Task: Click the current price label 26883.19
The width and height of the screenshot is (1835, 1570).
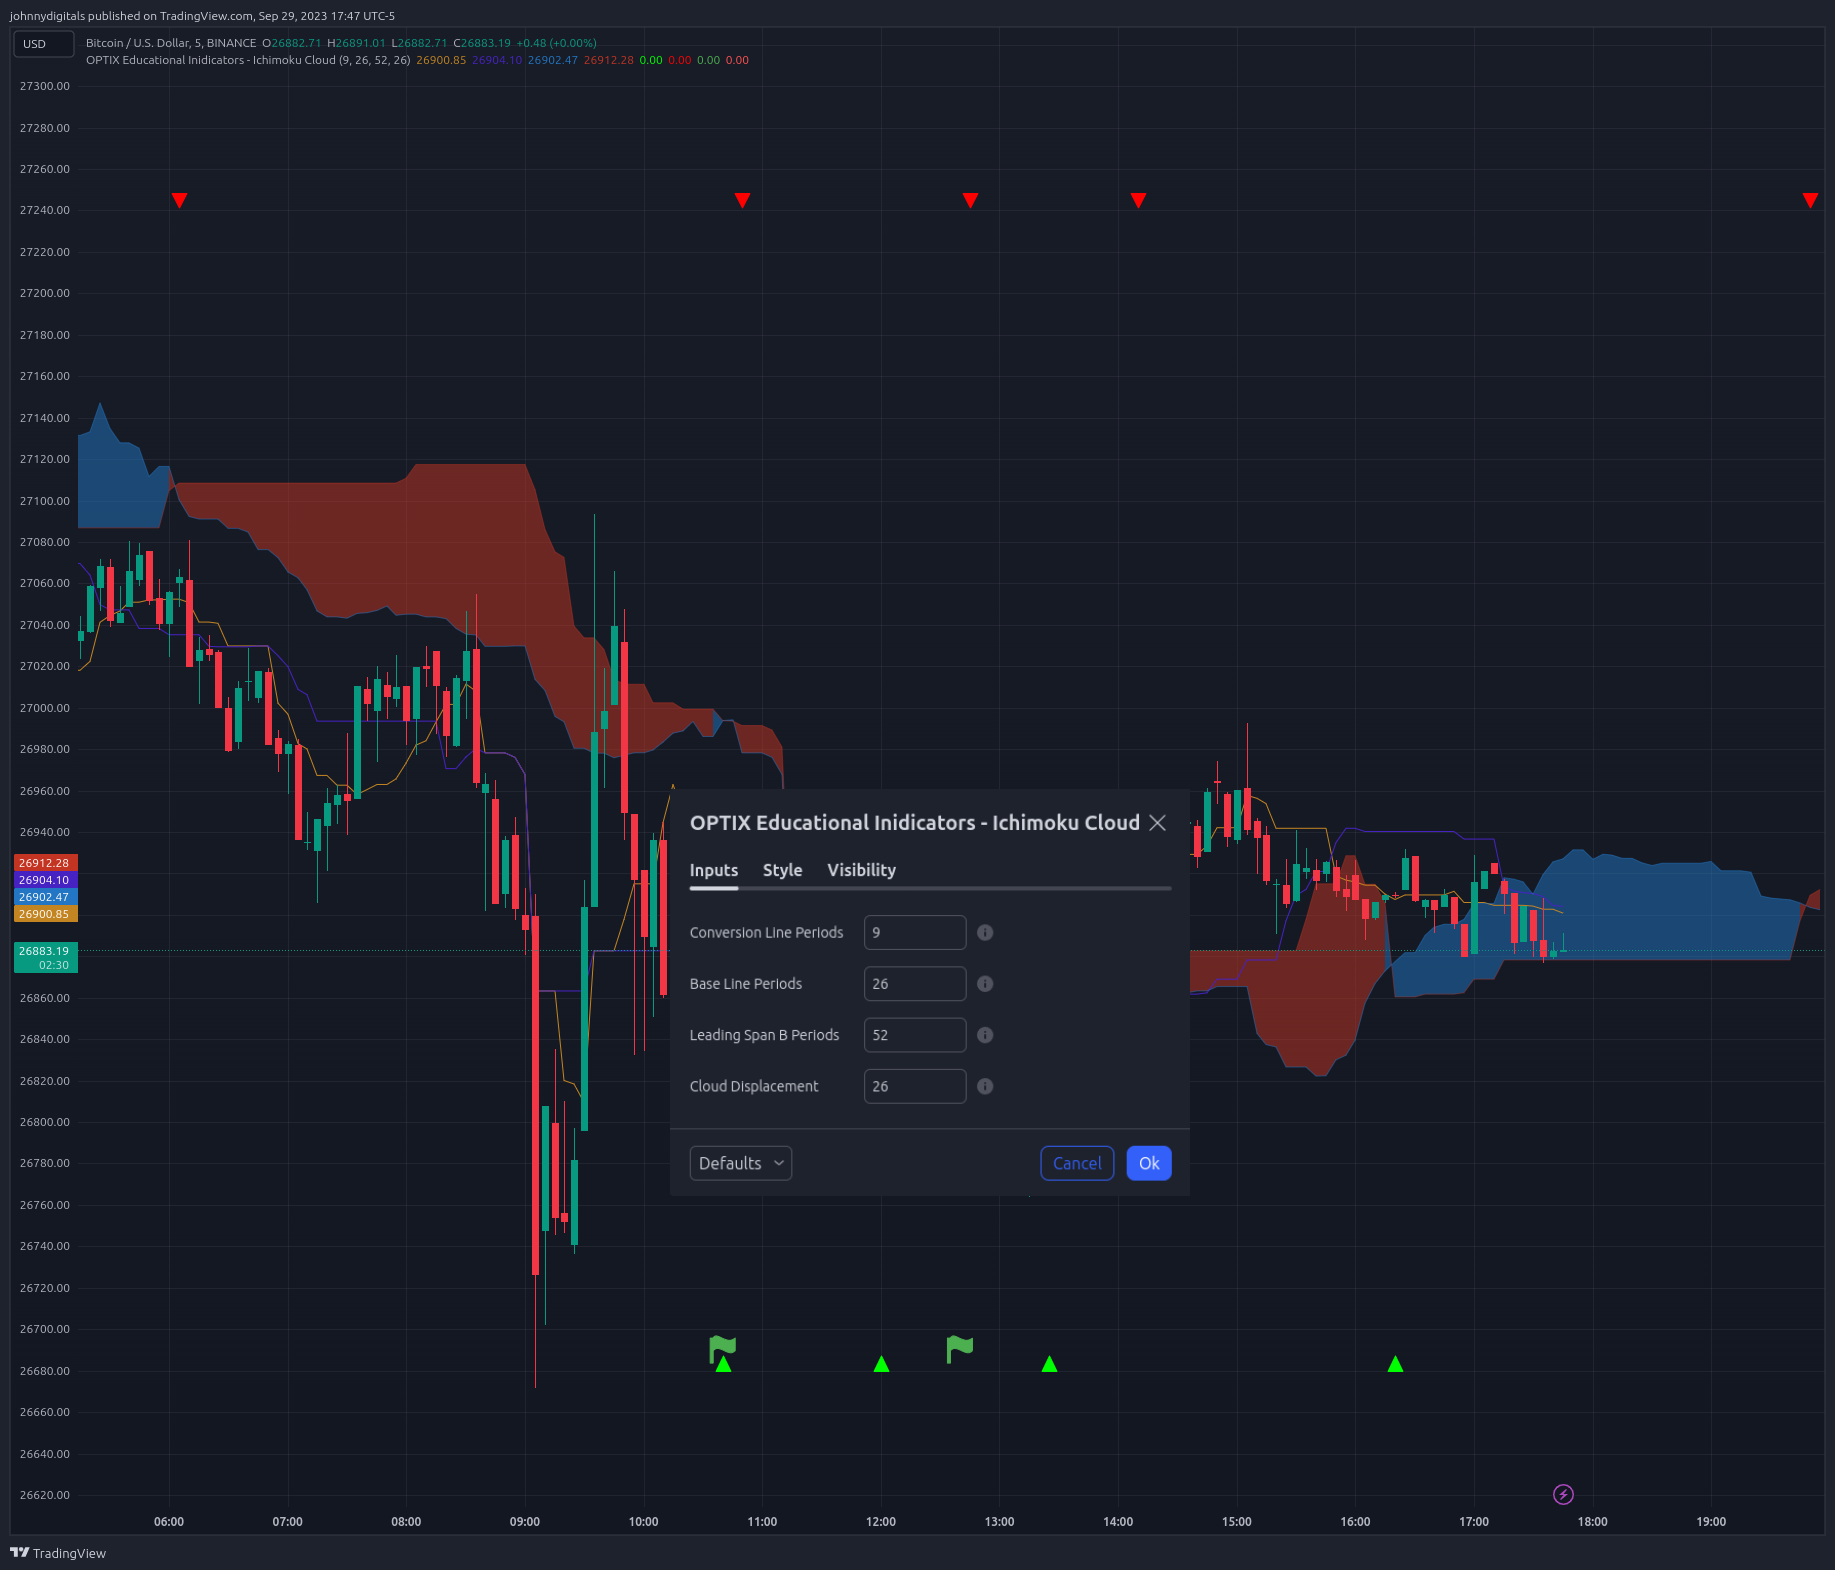Action: pos(45,957)
